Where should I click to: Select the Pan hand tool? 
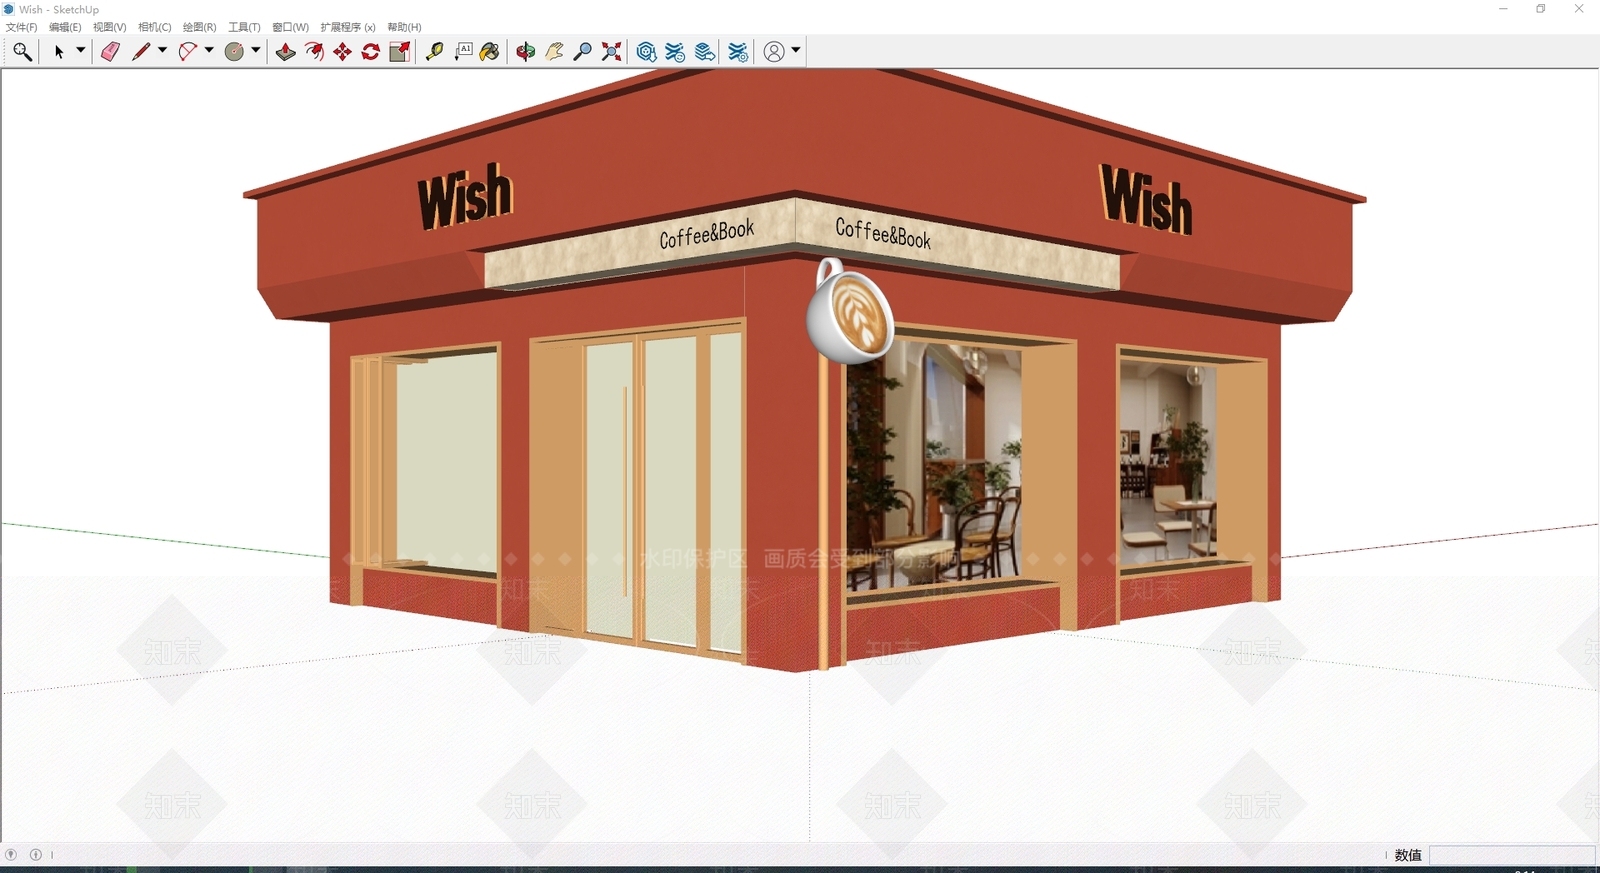(554, 52)
